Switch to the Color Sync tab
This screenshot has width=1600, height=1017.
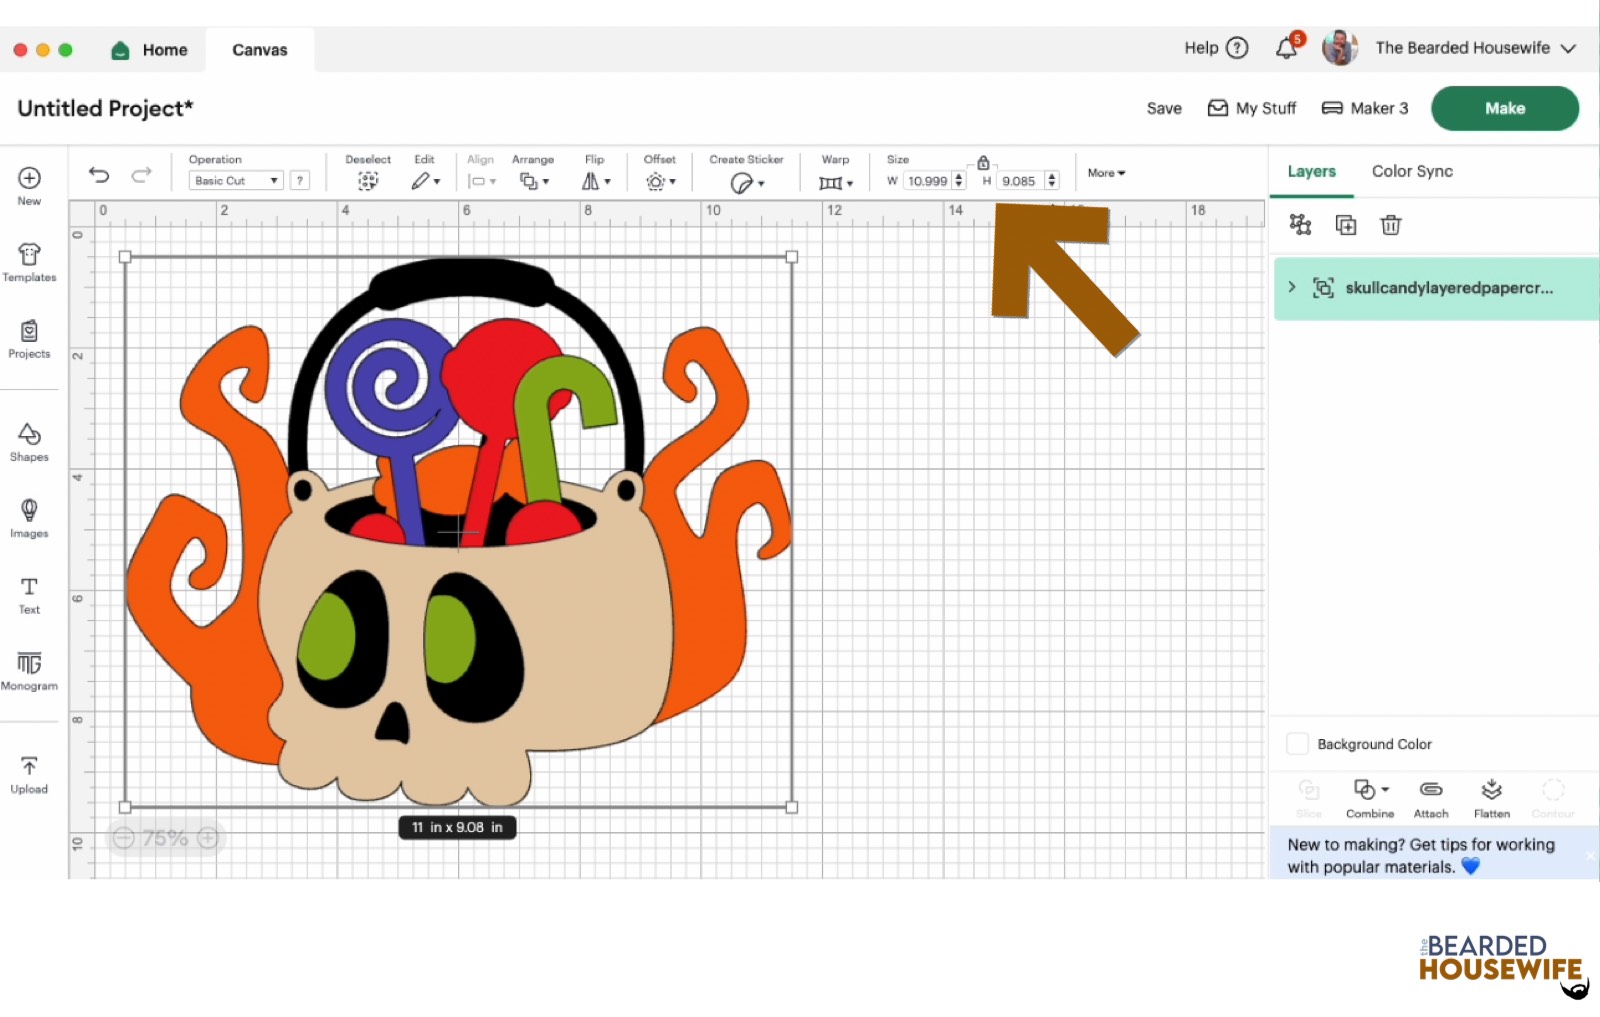click(1412, 171)
